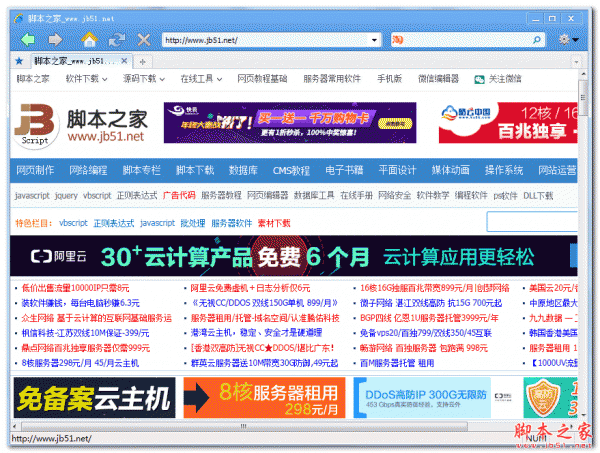This screenshot has height=453, width=600.
Task: Open the home page icon
Action: coord(89,39)
